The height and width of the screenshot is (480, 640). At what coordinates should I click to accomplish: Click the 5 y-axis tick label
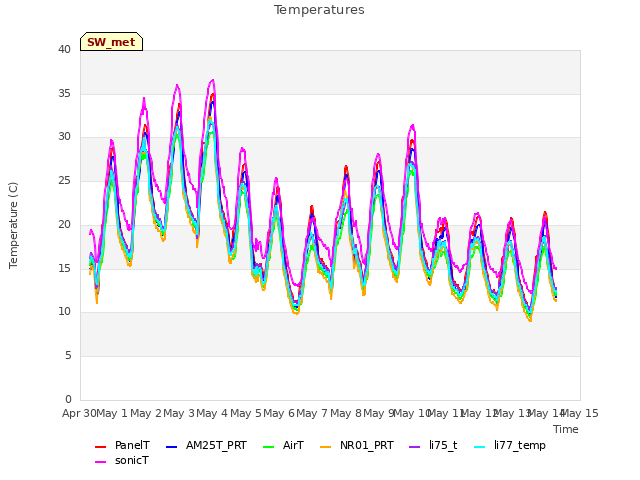coord(68,356)
